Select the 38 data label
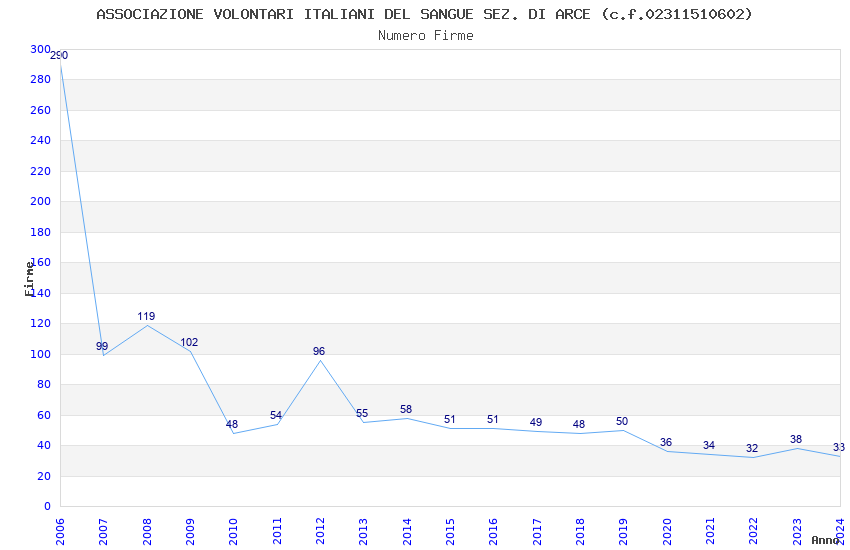The height and width of the screenshot is (550, 850). coord(796,439)
